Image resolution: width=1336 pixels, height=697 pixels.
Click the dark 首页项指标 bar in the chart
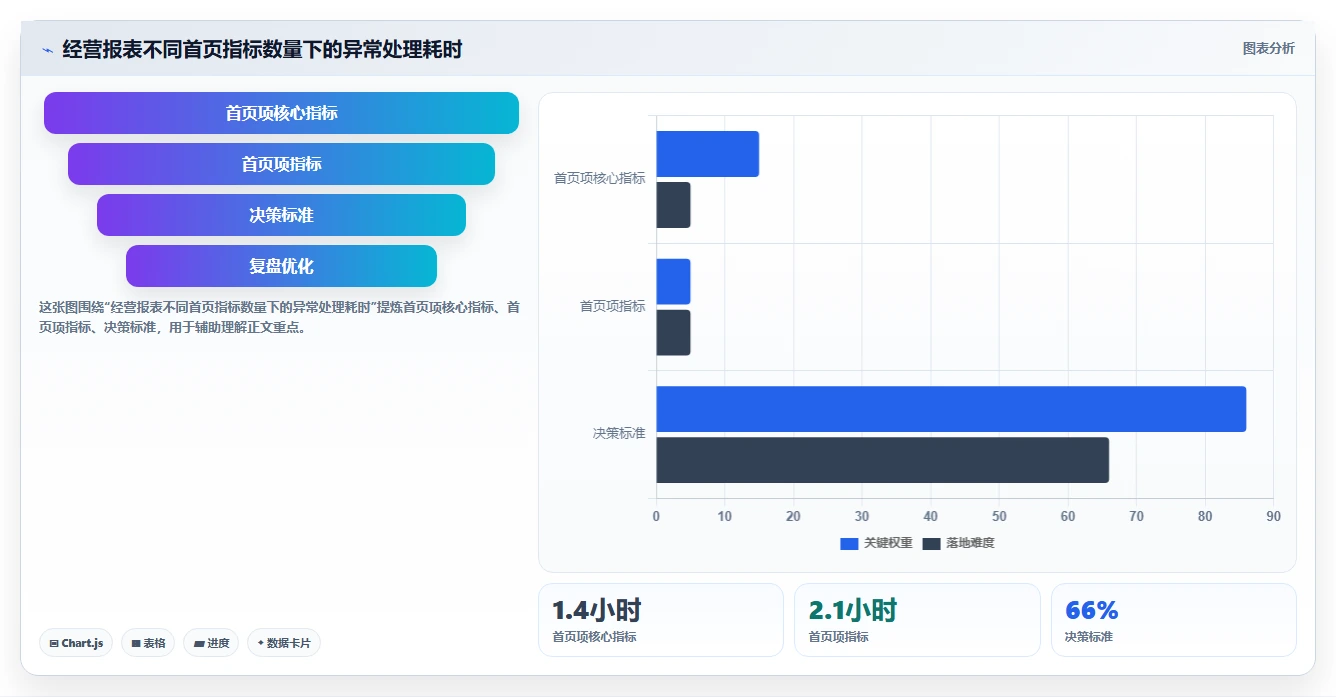point(673,333)
